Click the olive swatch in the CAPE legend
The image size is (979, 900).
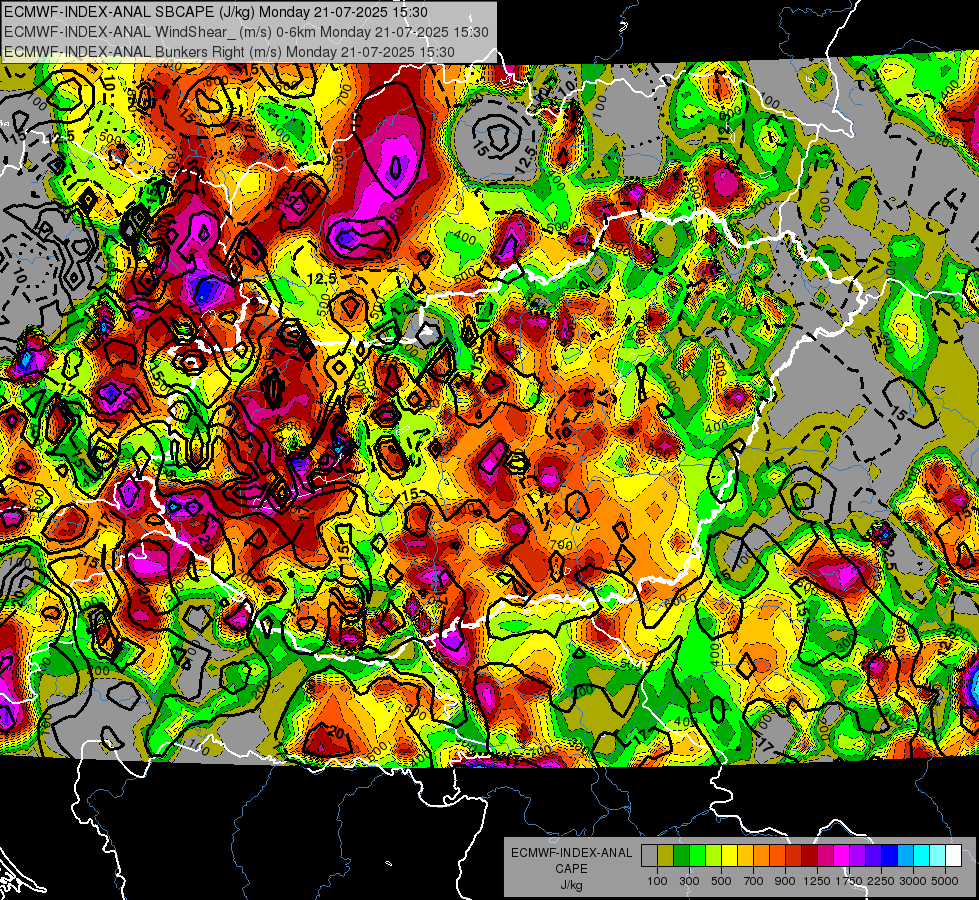point(666,855)
